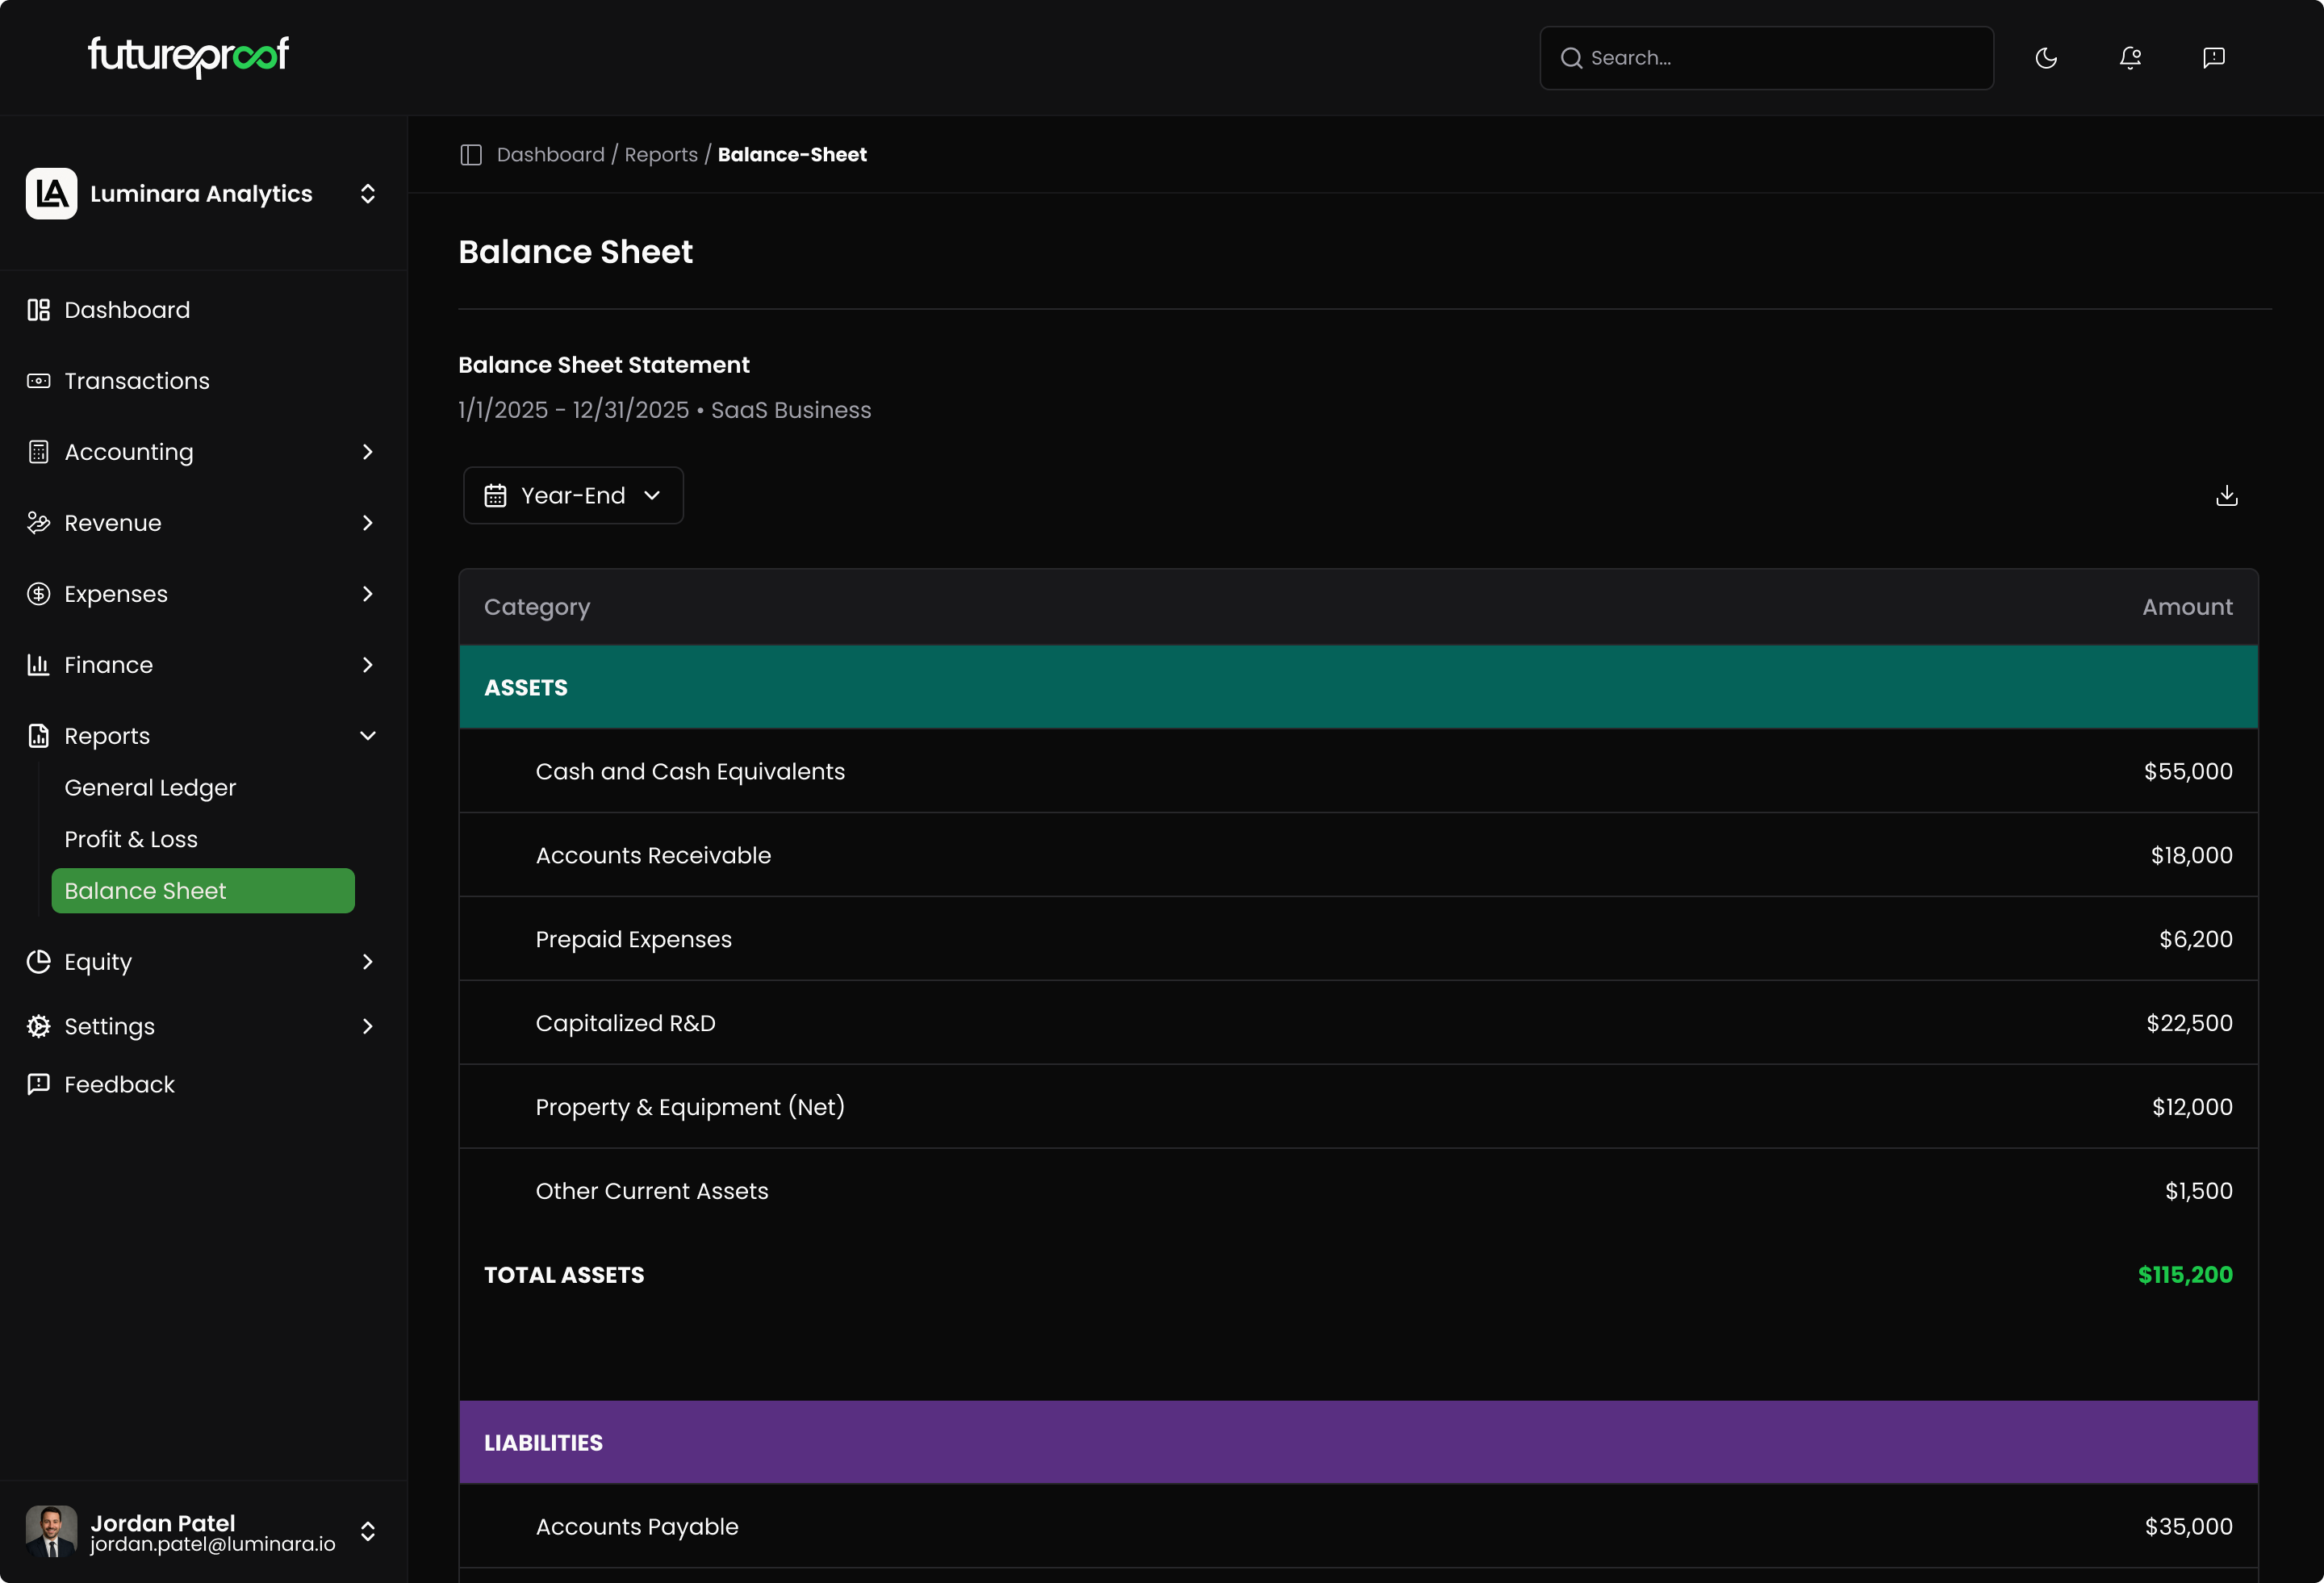Screen dimensions: 2324x1583
Task: Click the Dashboard sidebar icon
Action: pyautogui.click(x=38, y=310)
